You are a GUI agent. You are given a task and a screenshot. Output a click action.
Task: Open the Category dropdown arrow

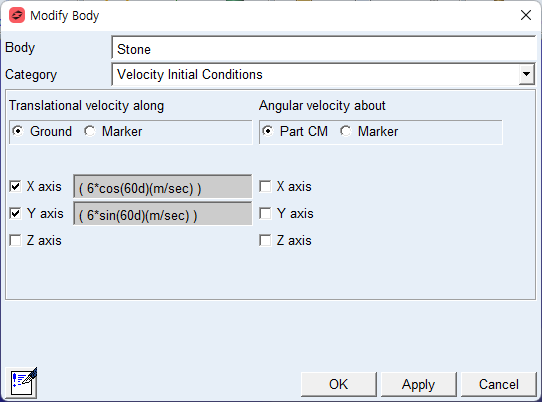tap(526, 74)
